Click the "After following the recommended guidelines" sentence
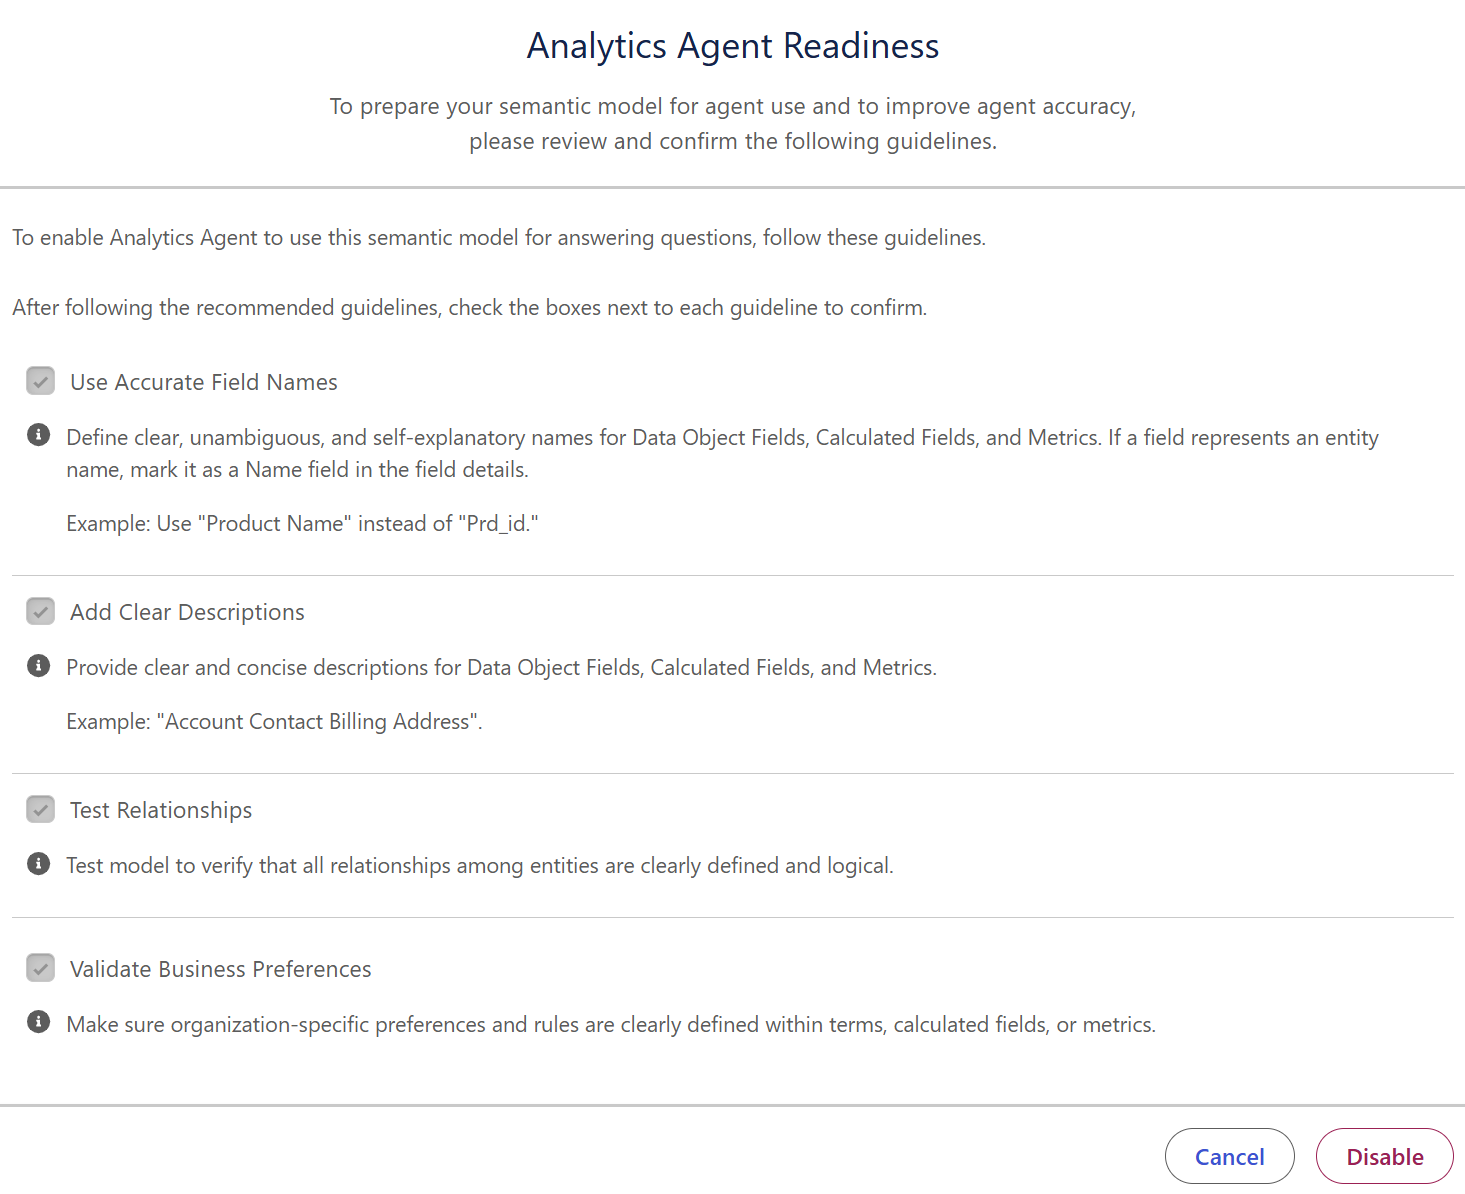The width and height of the screenshot is (1465, 1194). (470, 308)
